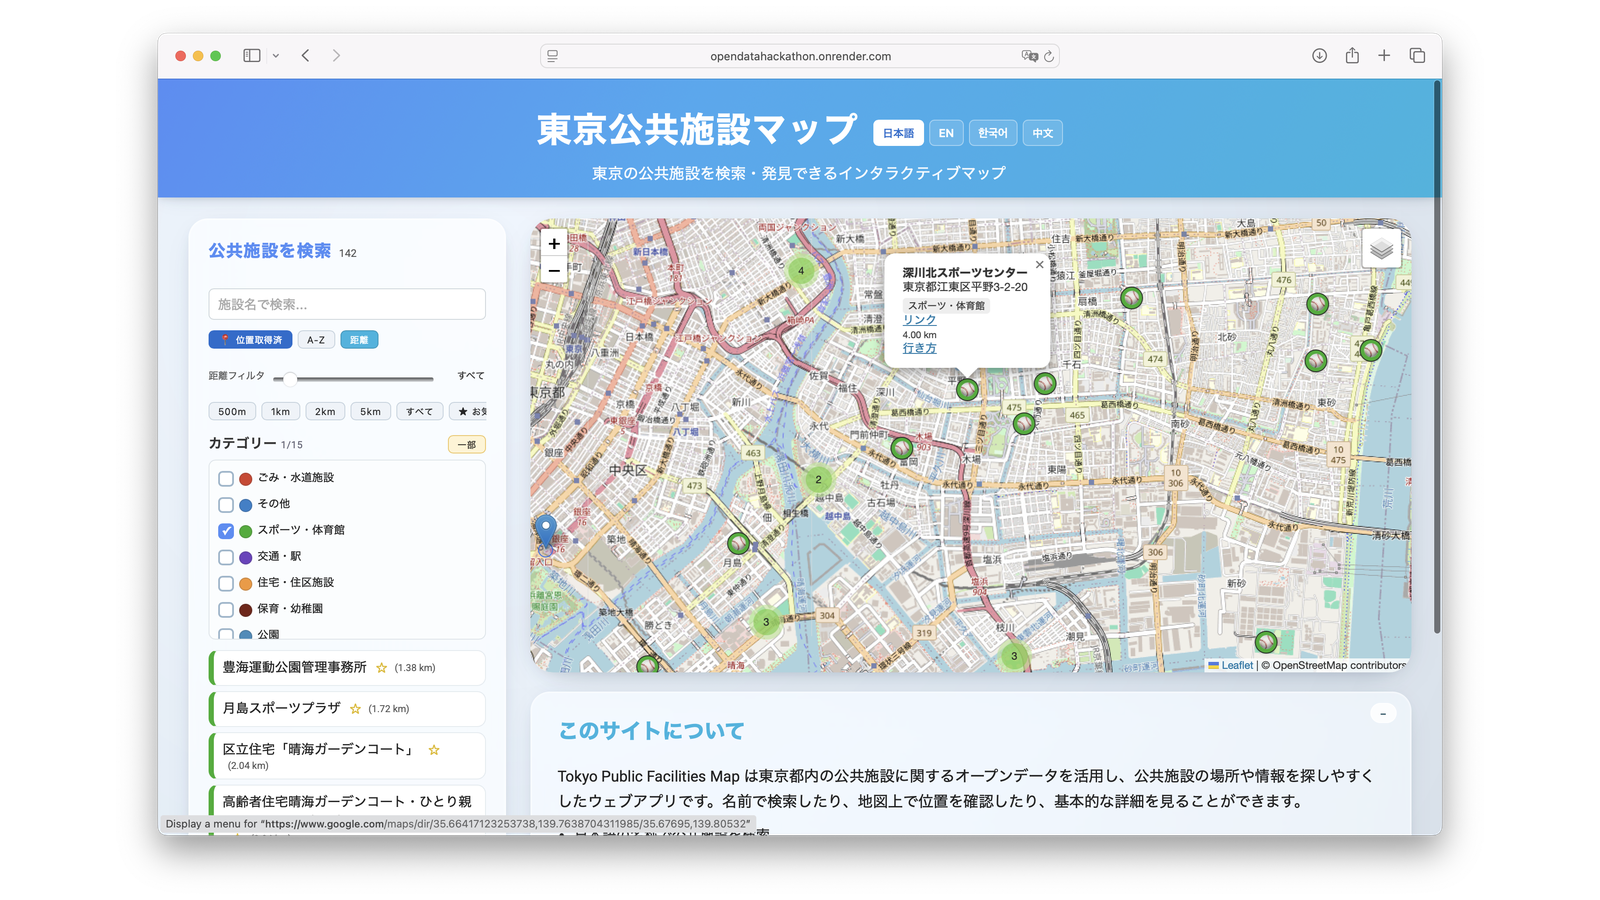The width and height of the screenshot is (1600, 900).
Task: Click the sports marker directly below the popup tip
Action: coord(967,390)
